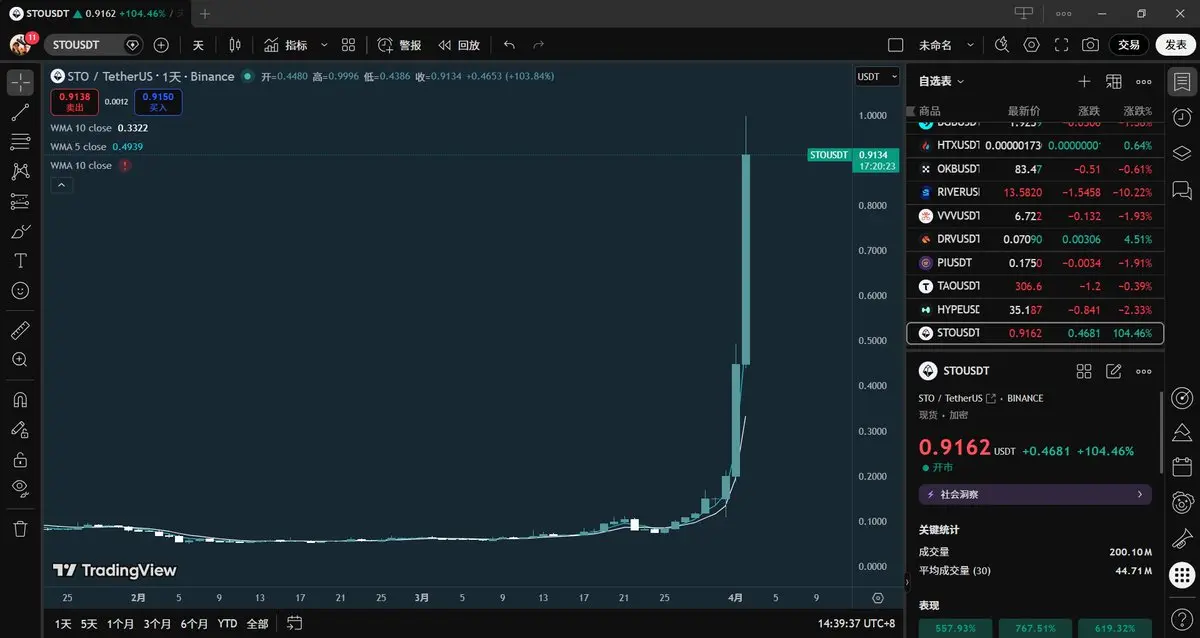Viewport: 1200px width, 638px height.
Task: Undo the last chart action
Action: pyautogui.click(x=510, y=45)
